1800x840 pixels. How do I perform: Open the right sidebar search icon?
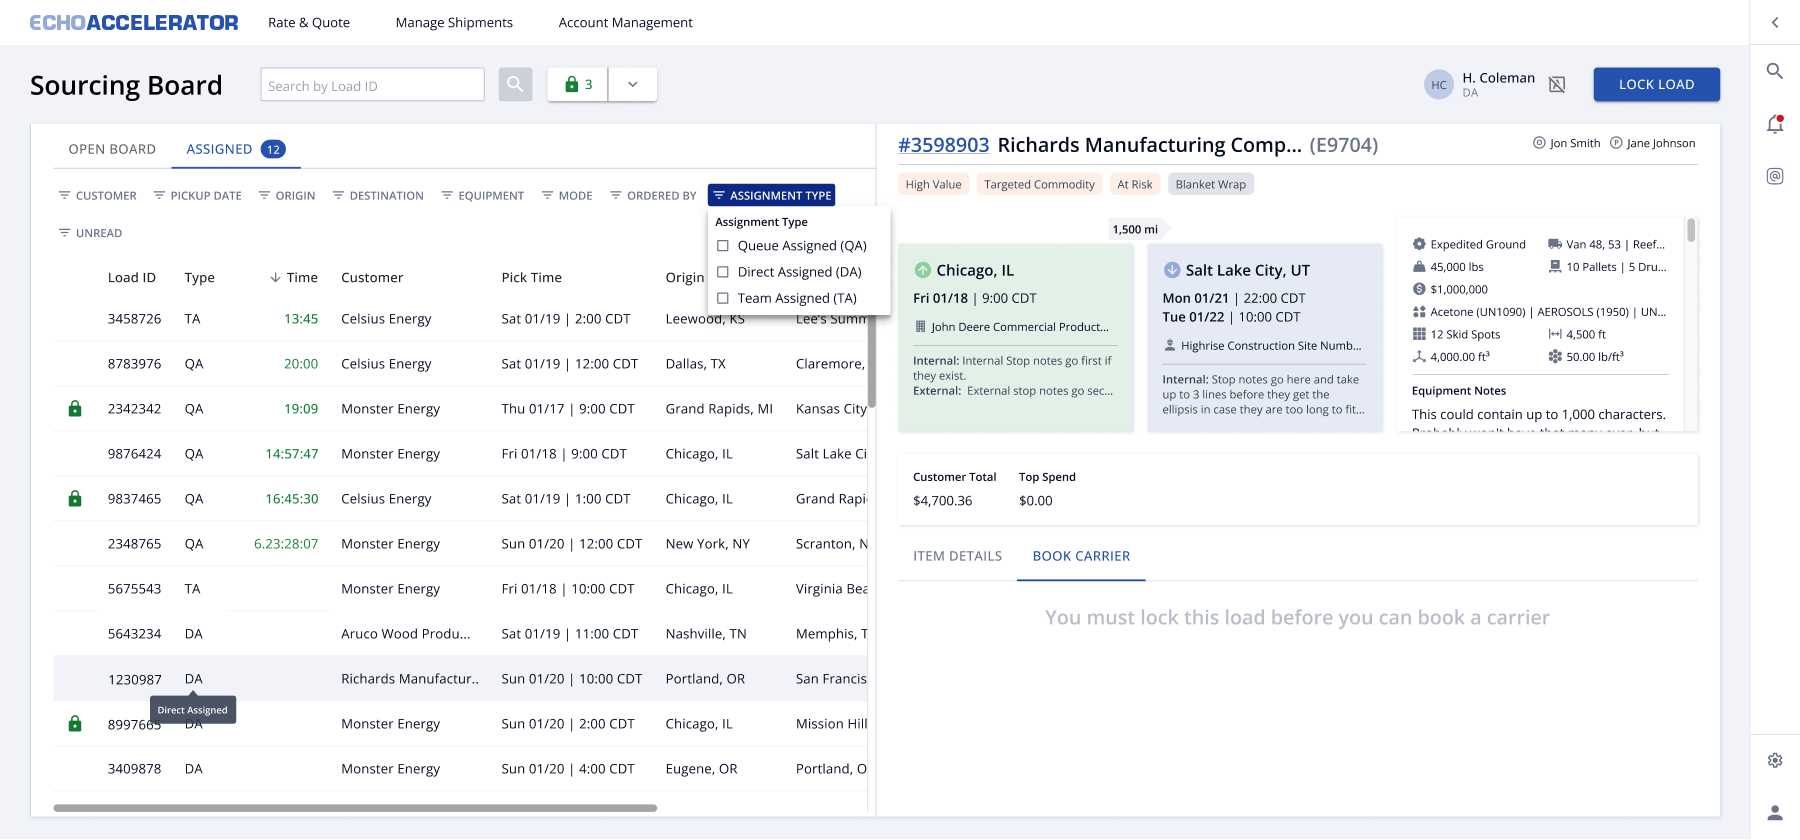[1775, 71]
